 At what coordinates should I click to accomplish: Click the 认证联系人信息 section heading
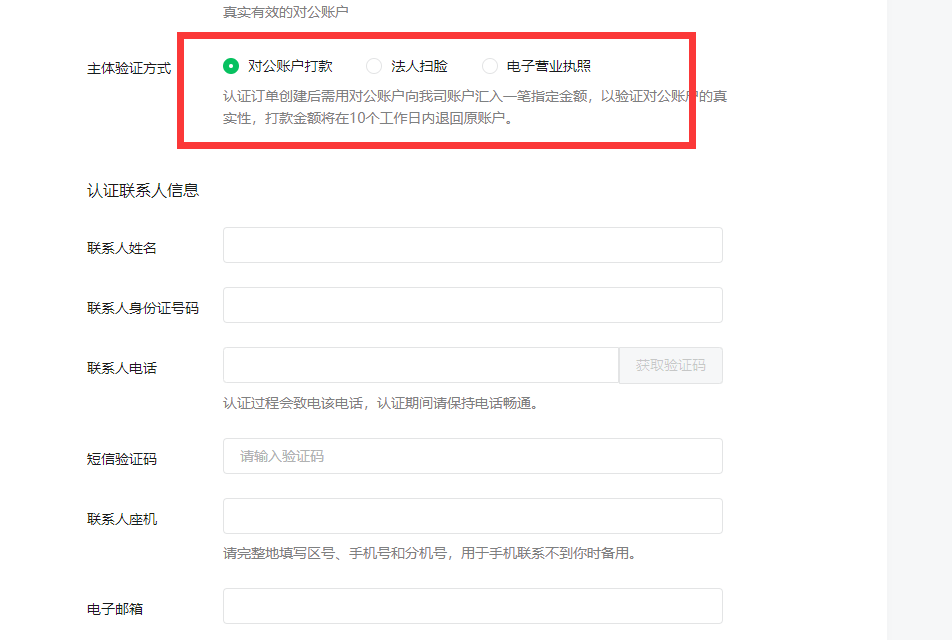(x=143, y=191)
